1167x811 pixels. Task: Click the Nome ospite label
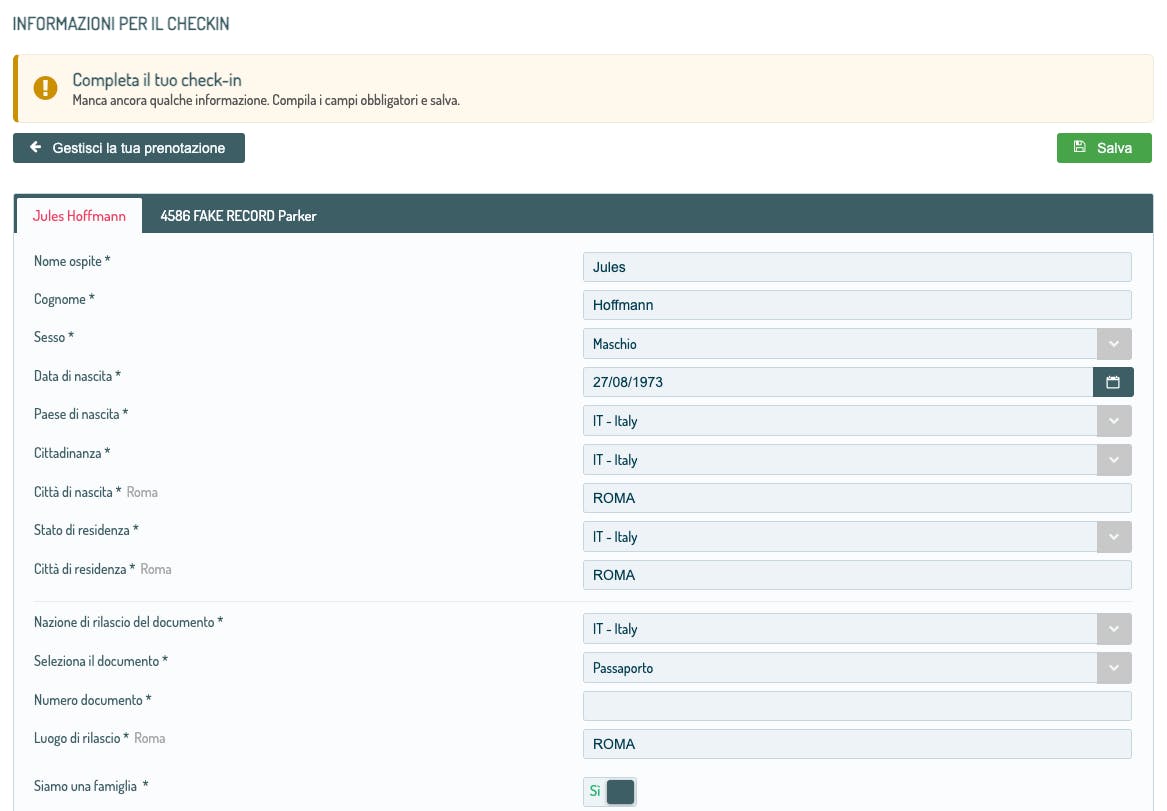[x=71, y=261]
